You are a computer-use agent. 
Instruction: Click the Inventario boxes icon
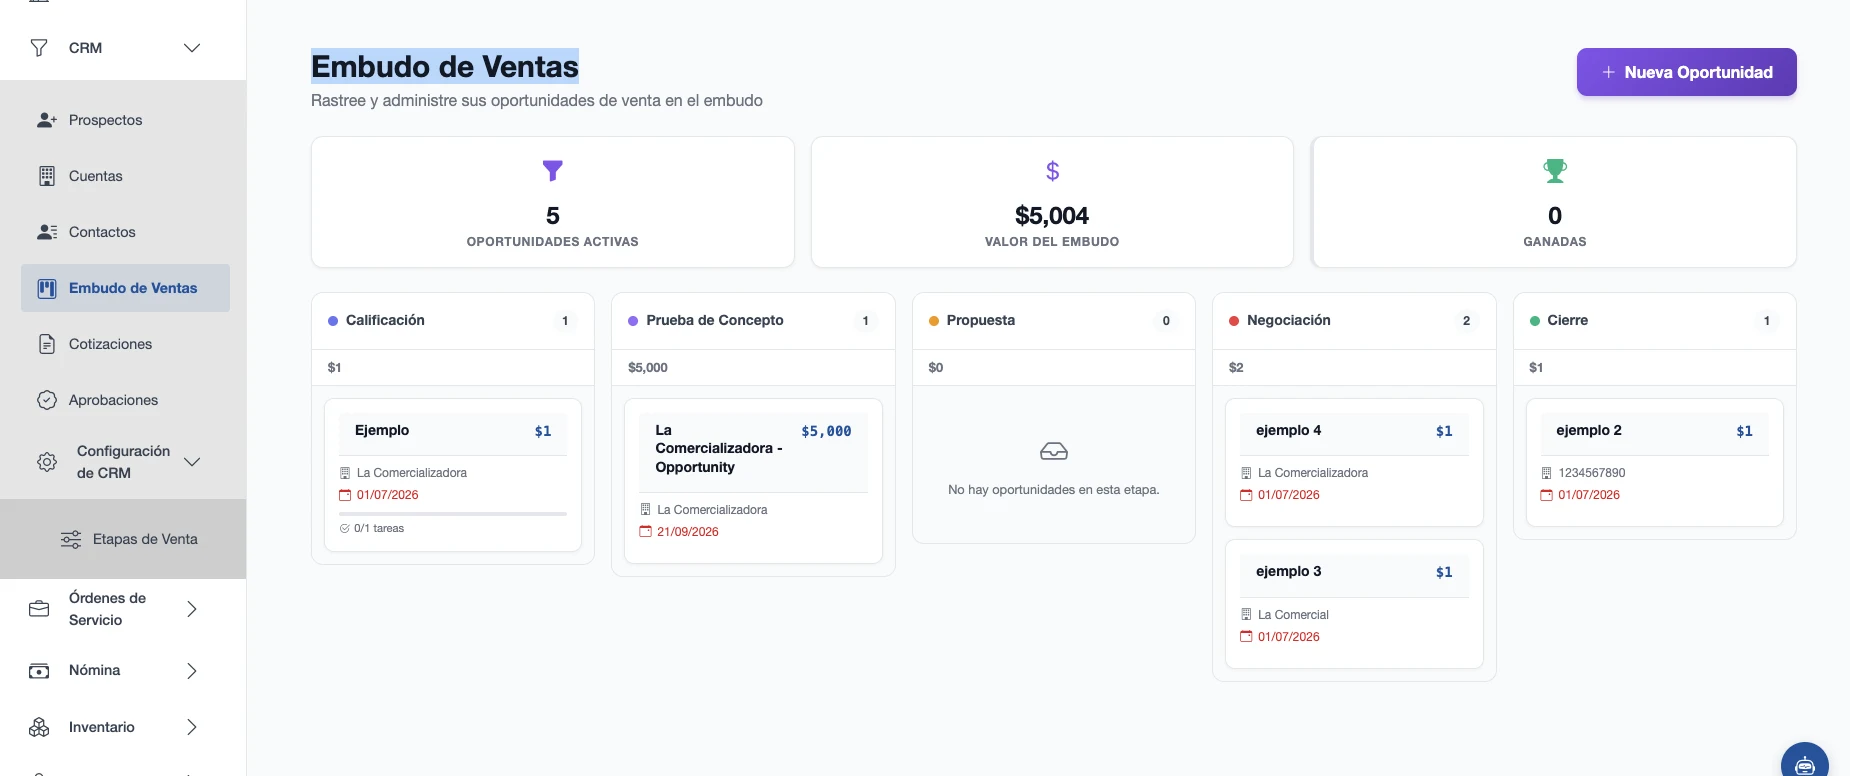click(x=39, y=727)
